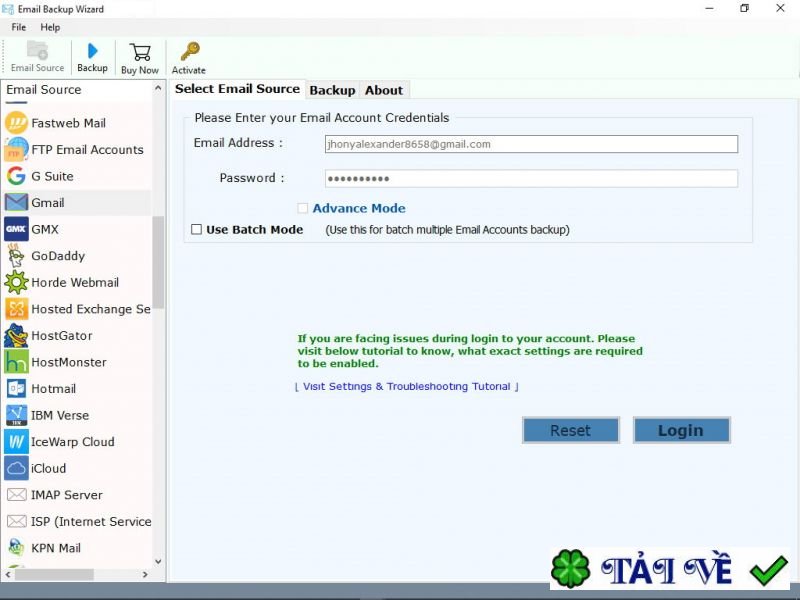
Task: Choose Horde Webmail gear icon
Action: coord(16,282)
